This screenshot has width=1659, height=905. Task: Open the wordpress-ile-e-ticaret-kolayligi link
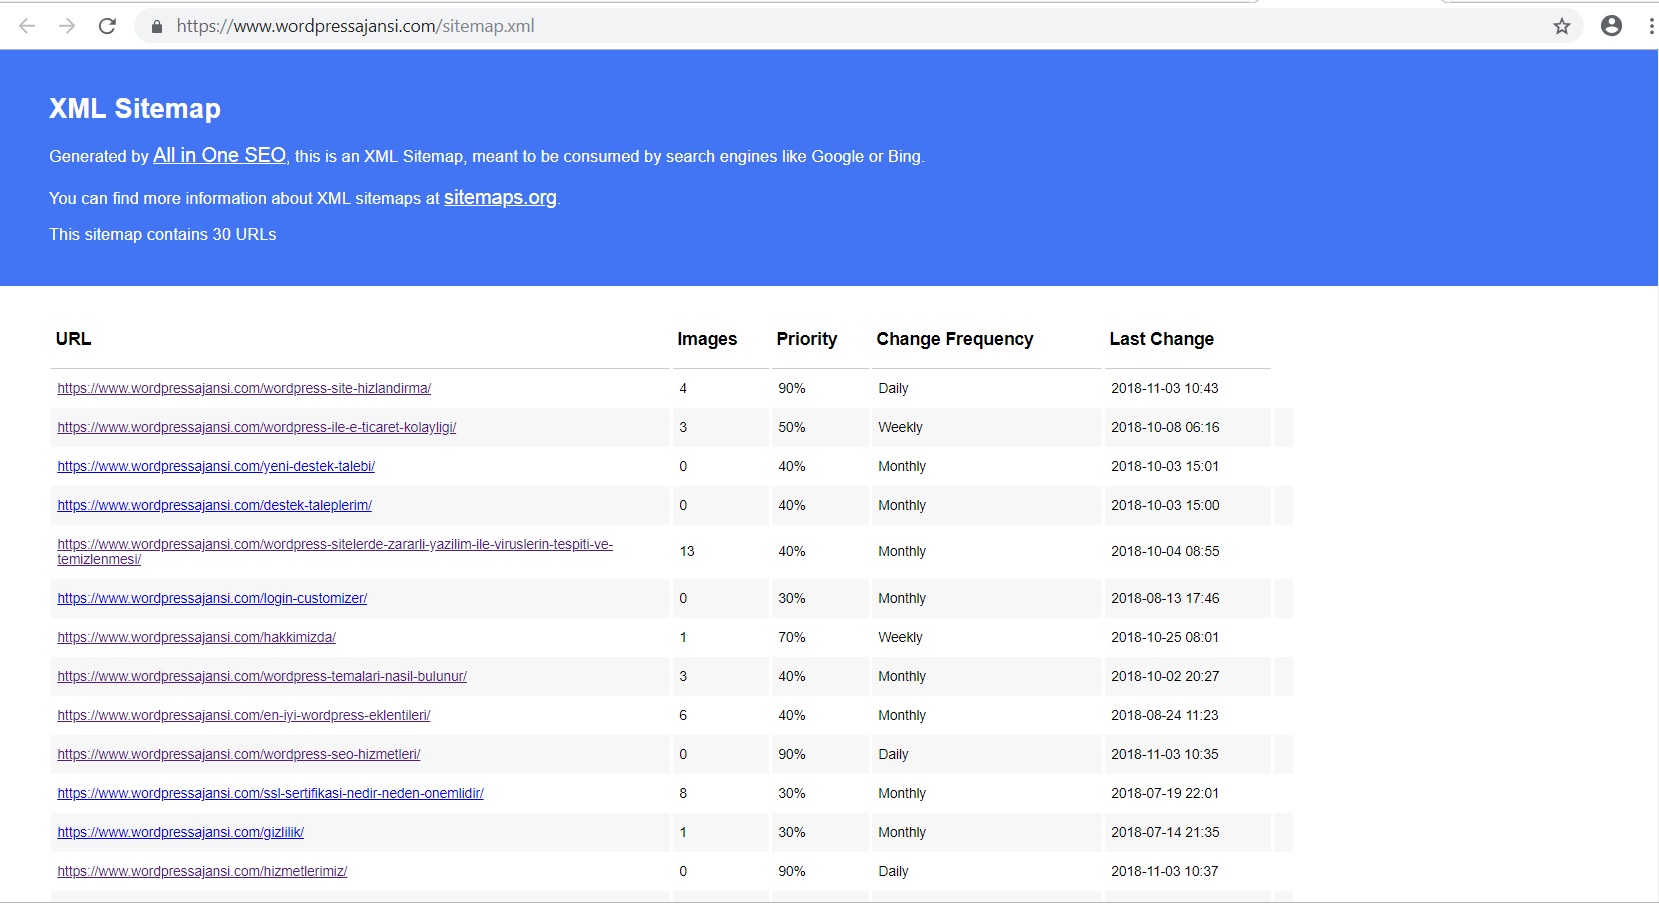(257, 427)
